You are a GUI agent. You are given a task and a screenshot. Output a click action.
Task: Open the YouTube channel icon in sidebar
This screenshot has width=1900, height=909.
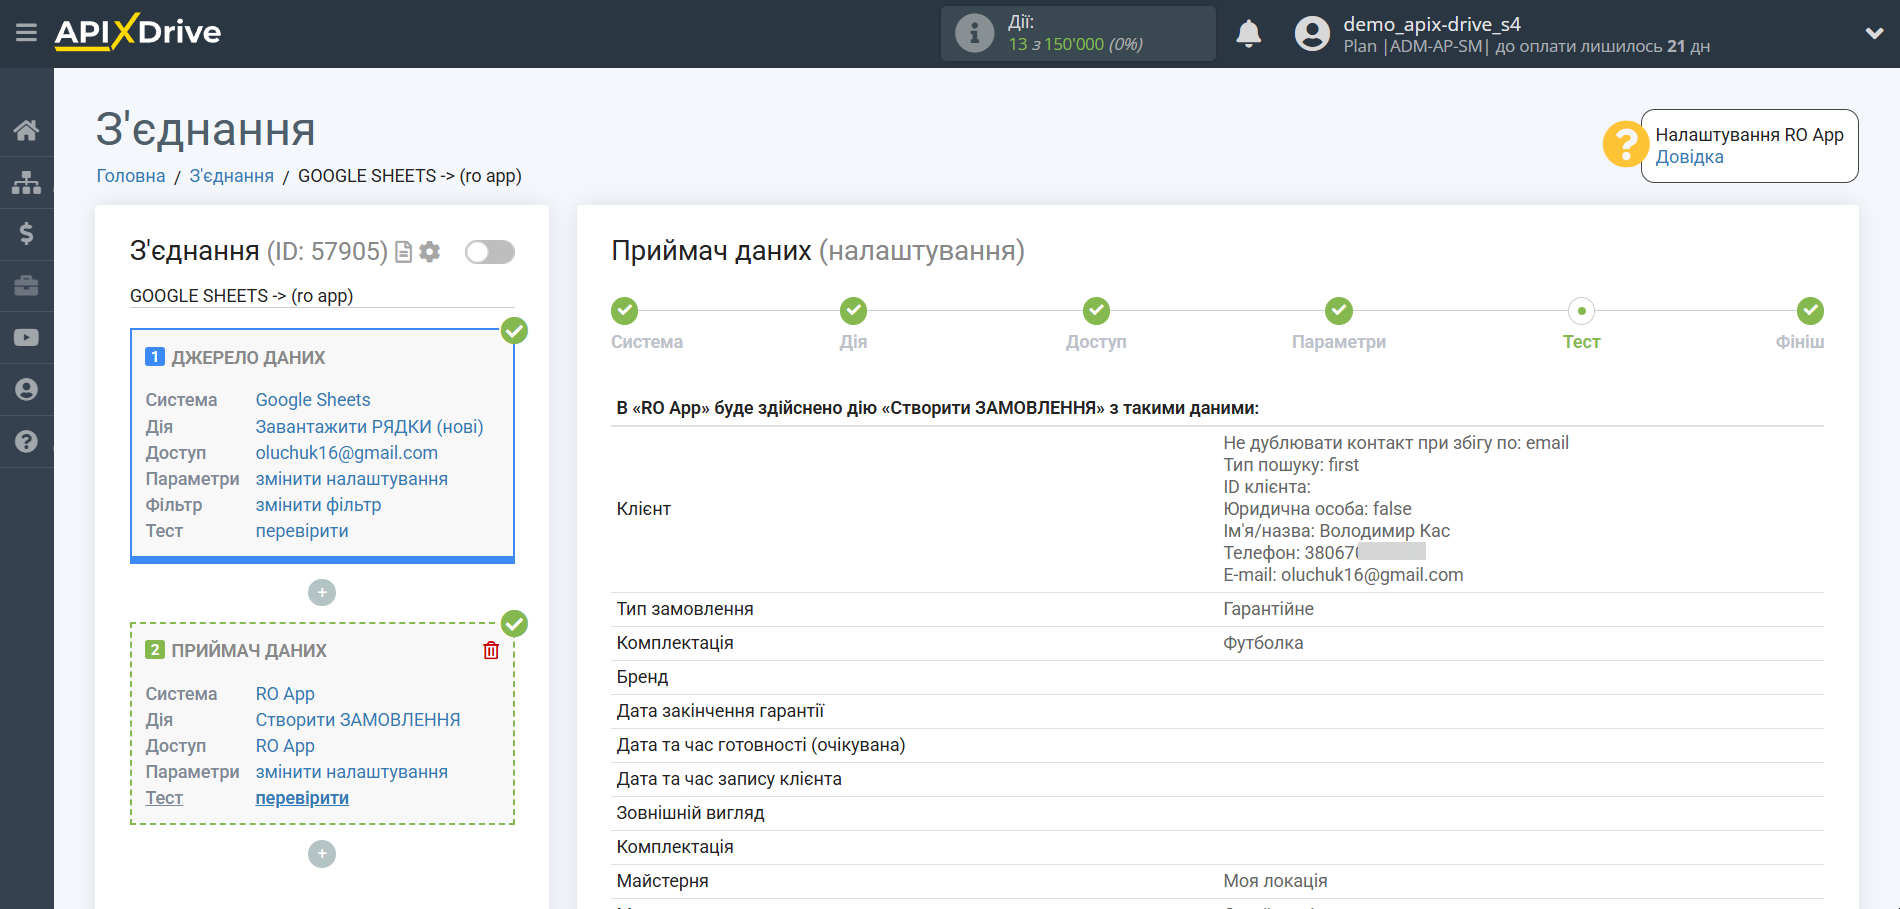click(x=26, y=337)
